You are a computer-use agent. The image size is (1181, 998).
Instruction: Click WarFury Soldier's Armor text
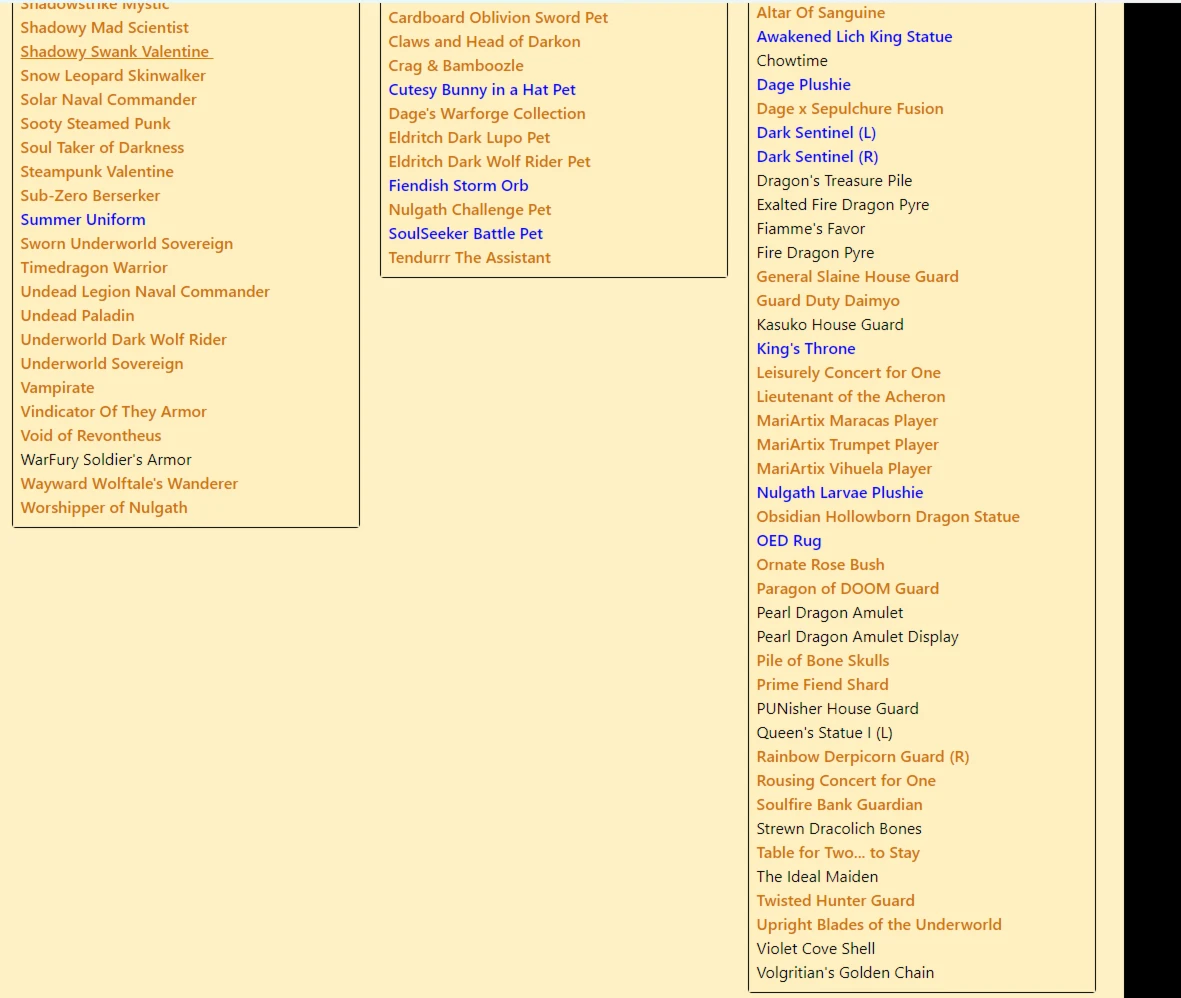coord(105,460)
